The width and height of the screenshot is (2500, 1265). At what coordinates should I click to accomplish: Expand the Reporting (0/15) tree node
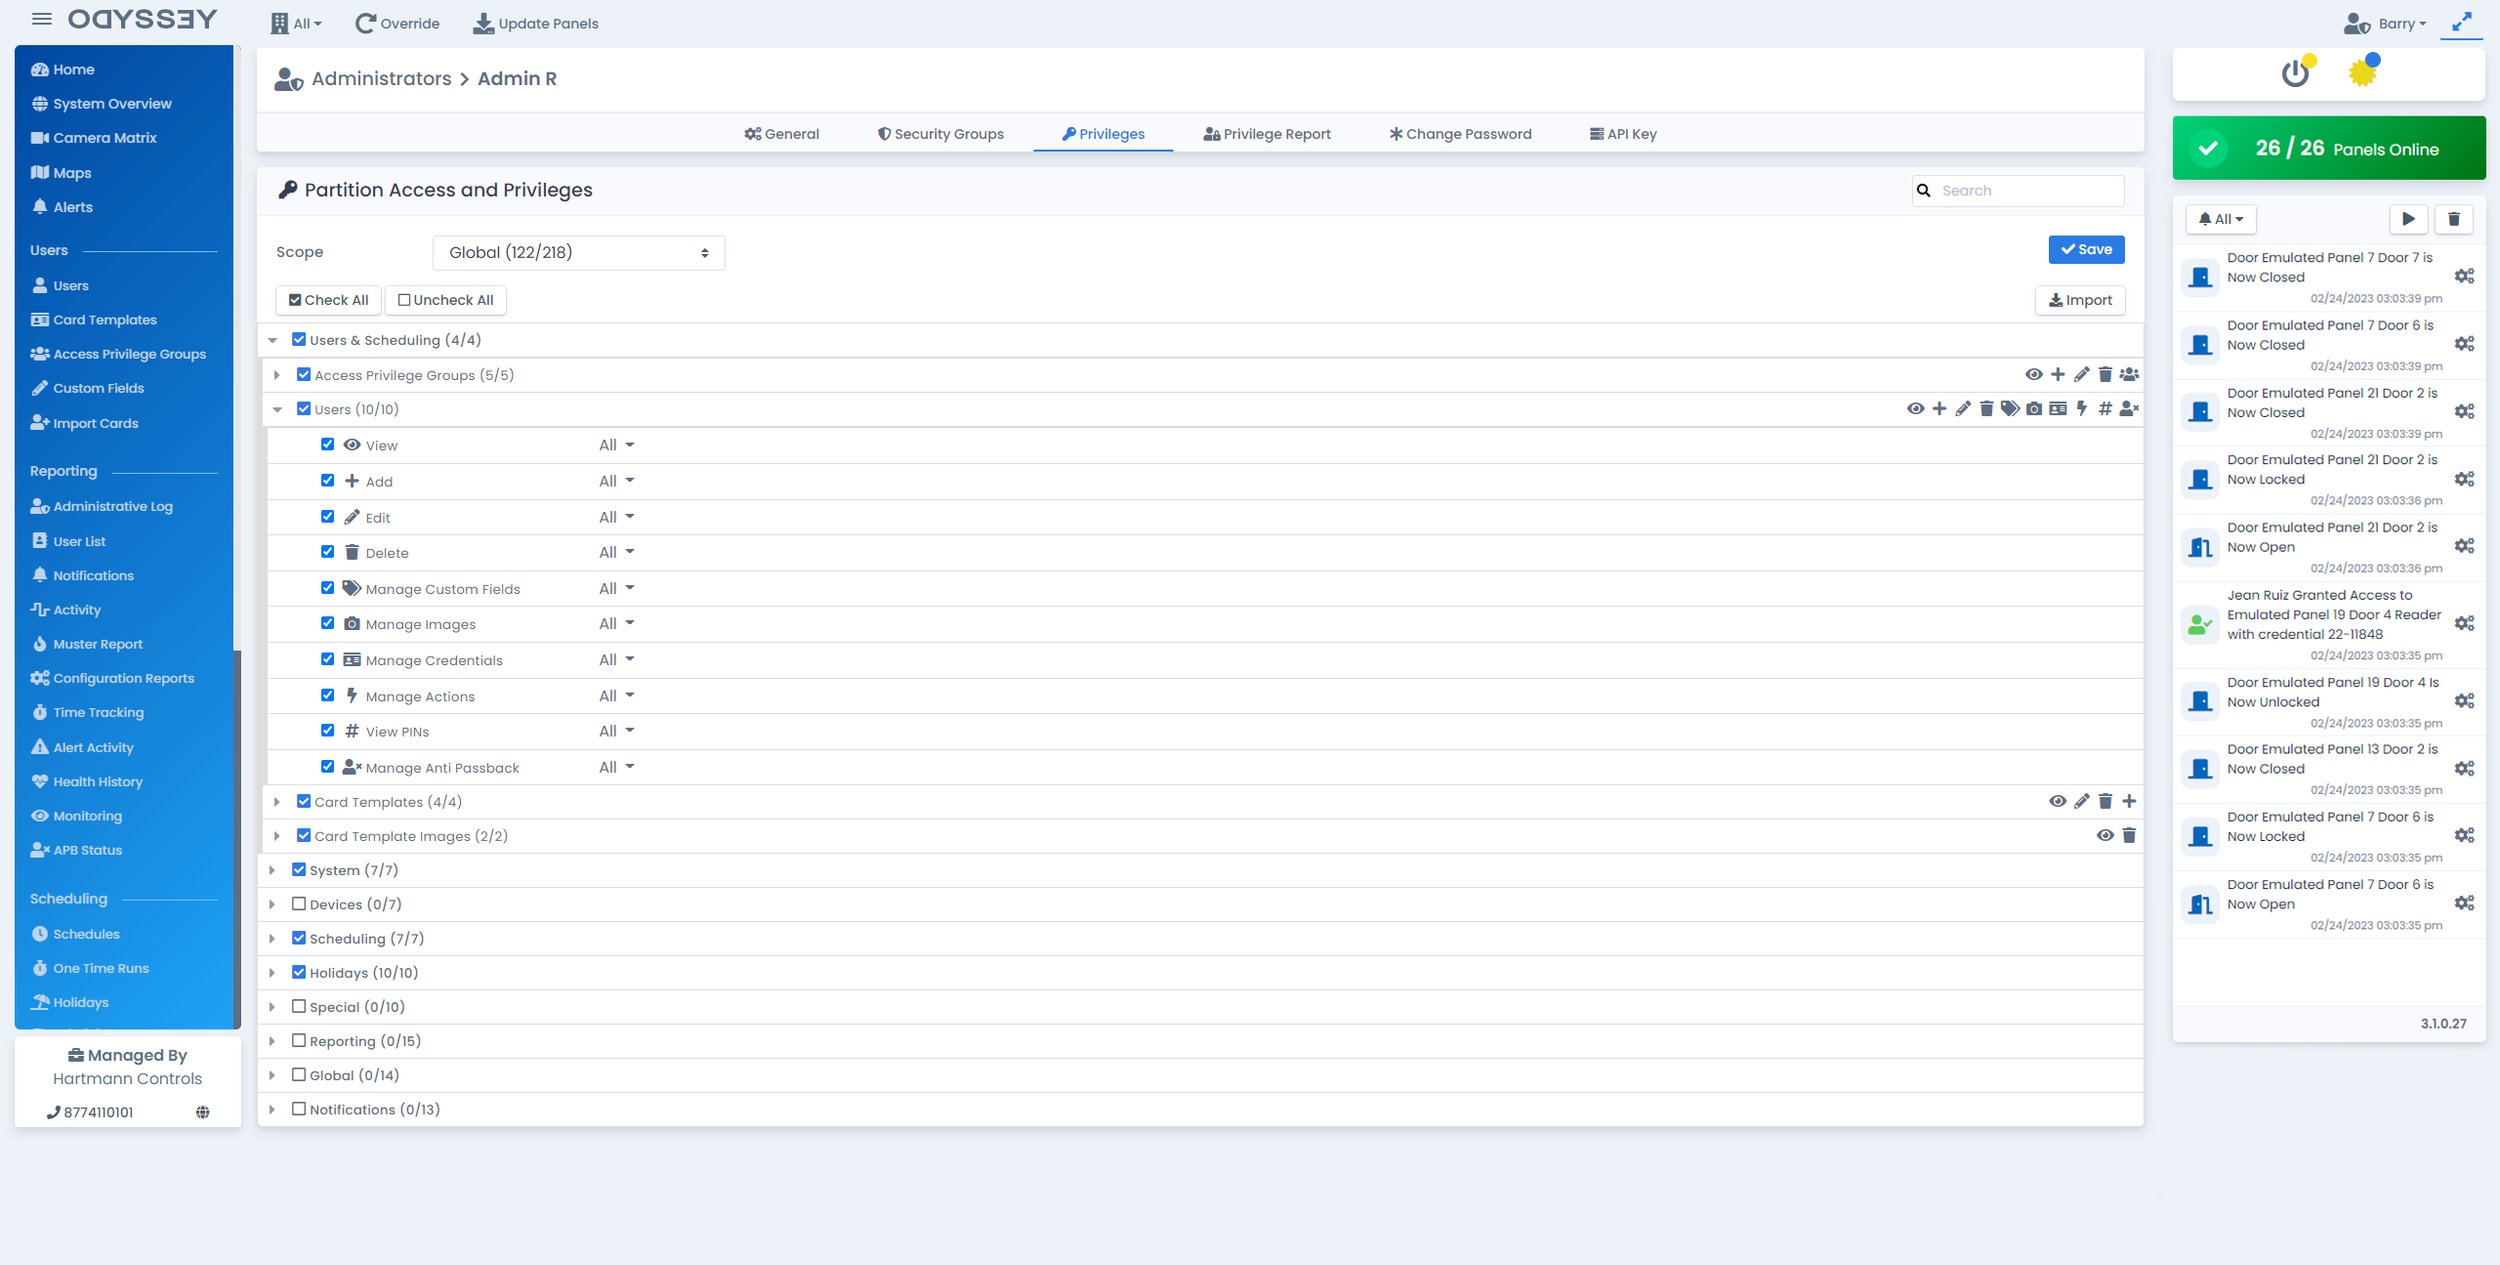coord(272,1041)
